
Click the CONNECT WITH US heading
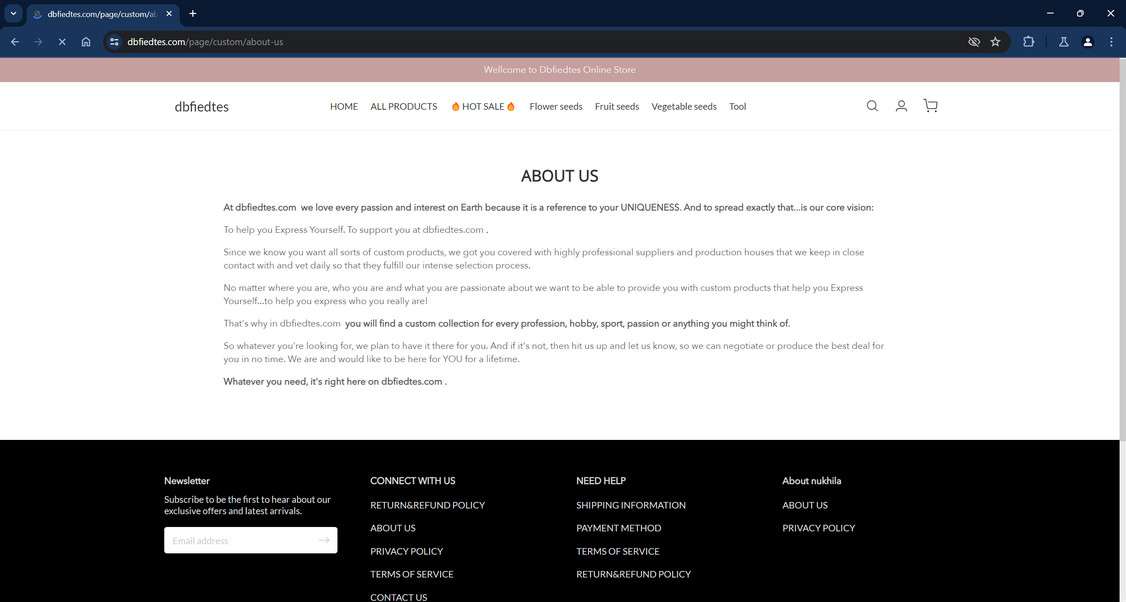[x=412, y=481]
